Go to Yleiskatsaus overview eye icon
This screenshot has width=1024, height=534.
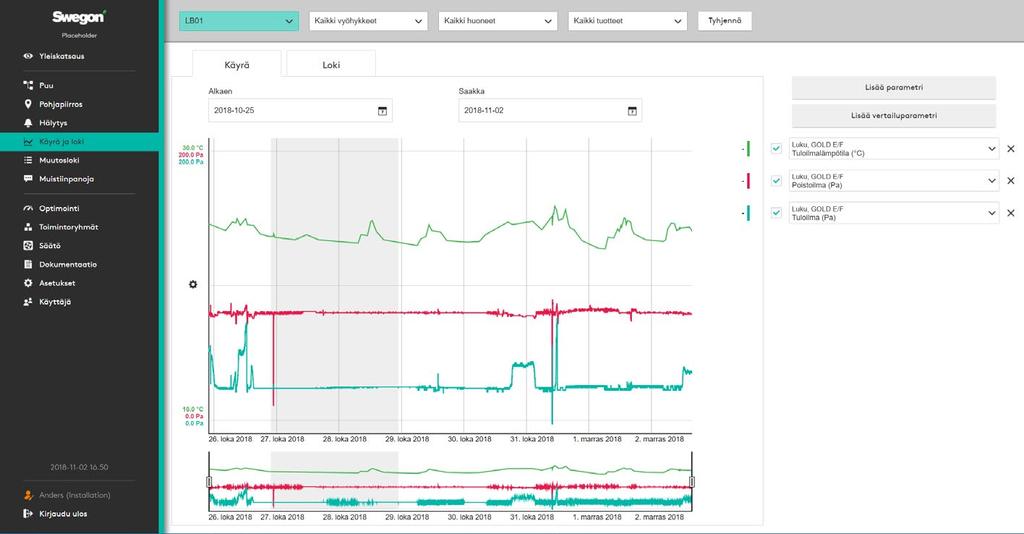click(28, 56)
